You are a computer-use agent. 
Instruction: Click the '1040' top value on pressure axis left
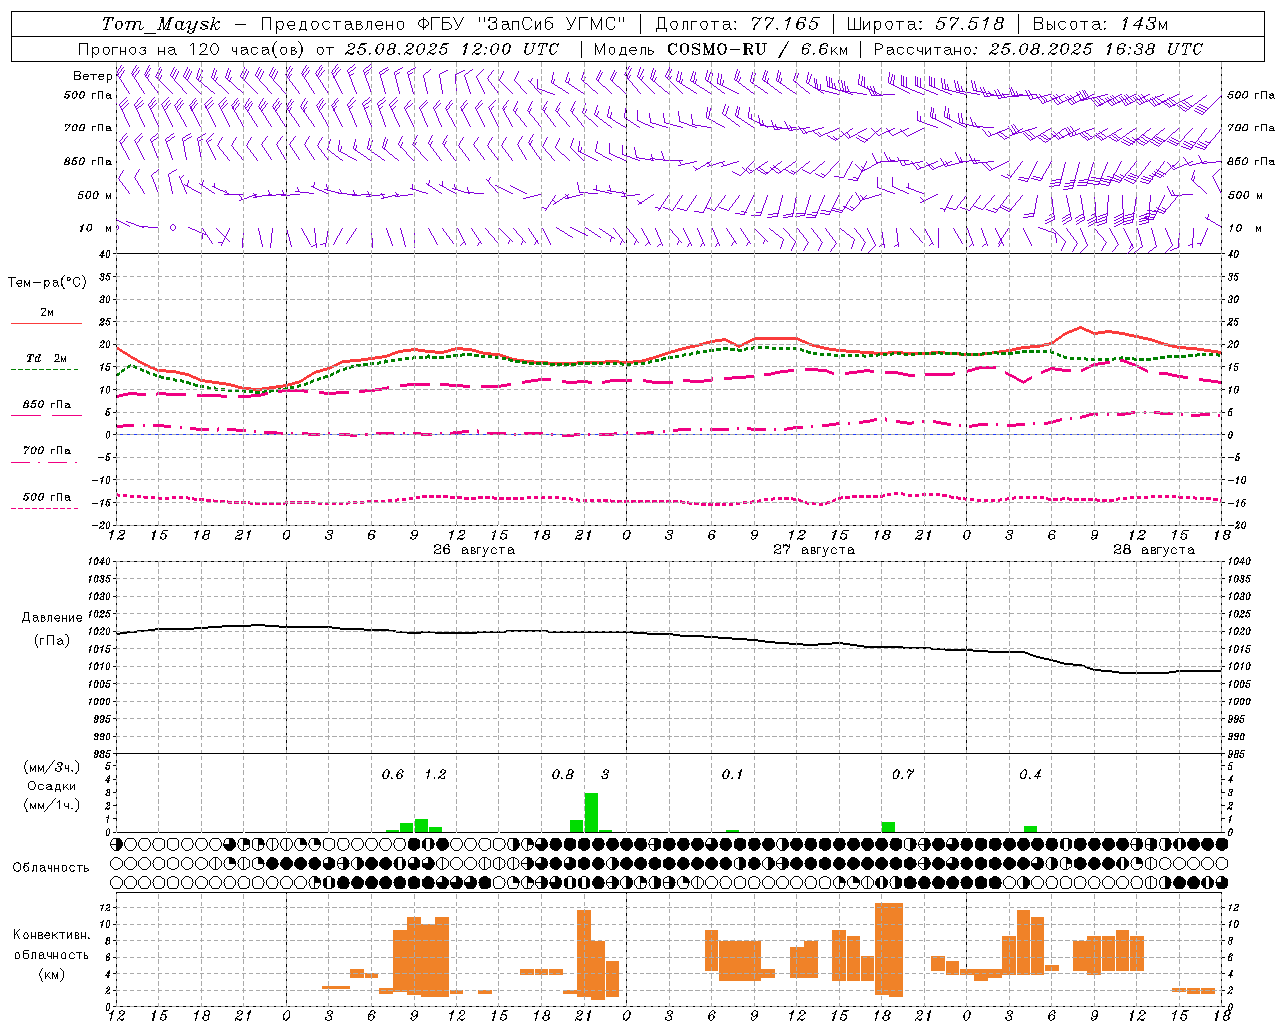[x=98, y=562]
